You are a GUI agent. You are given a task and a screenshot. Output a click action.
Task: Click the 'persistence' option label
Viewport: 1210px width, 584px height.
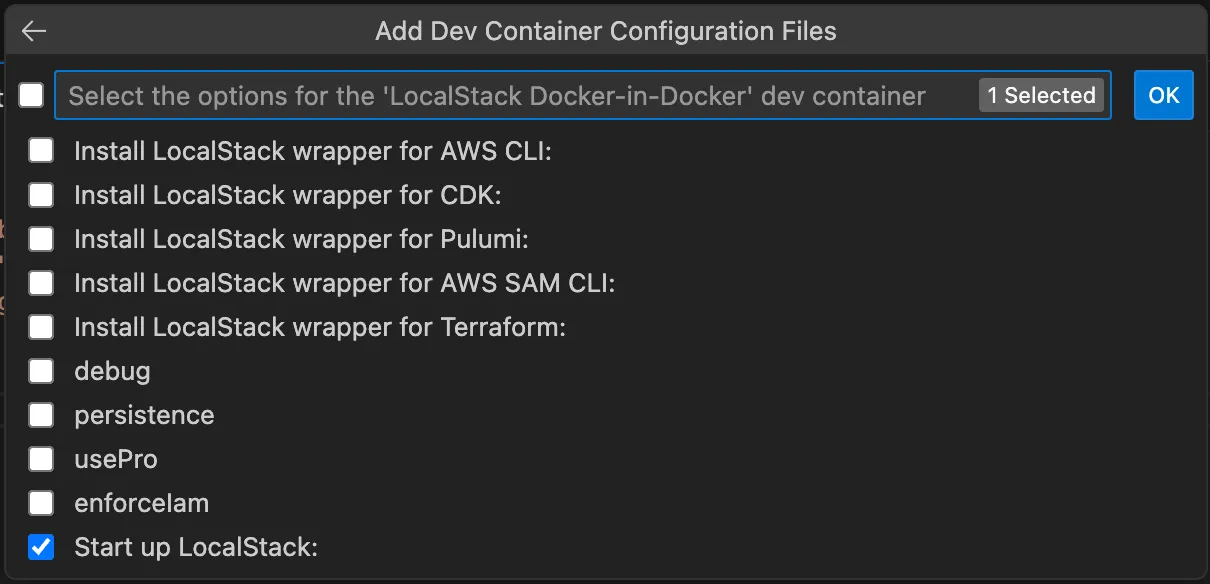[144, 415]
